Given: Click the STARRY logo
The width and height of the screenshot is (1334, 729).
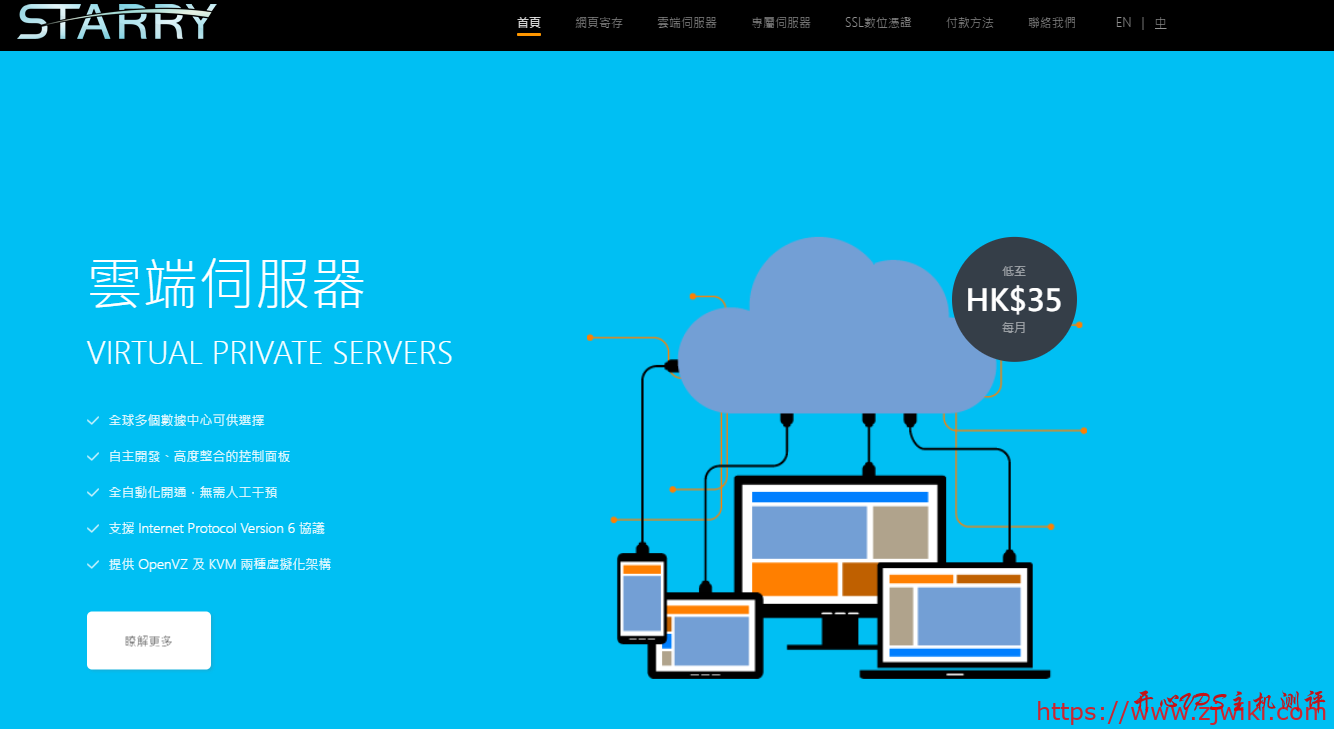Looking at the screenshot, I should (x=117, y=21).
